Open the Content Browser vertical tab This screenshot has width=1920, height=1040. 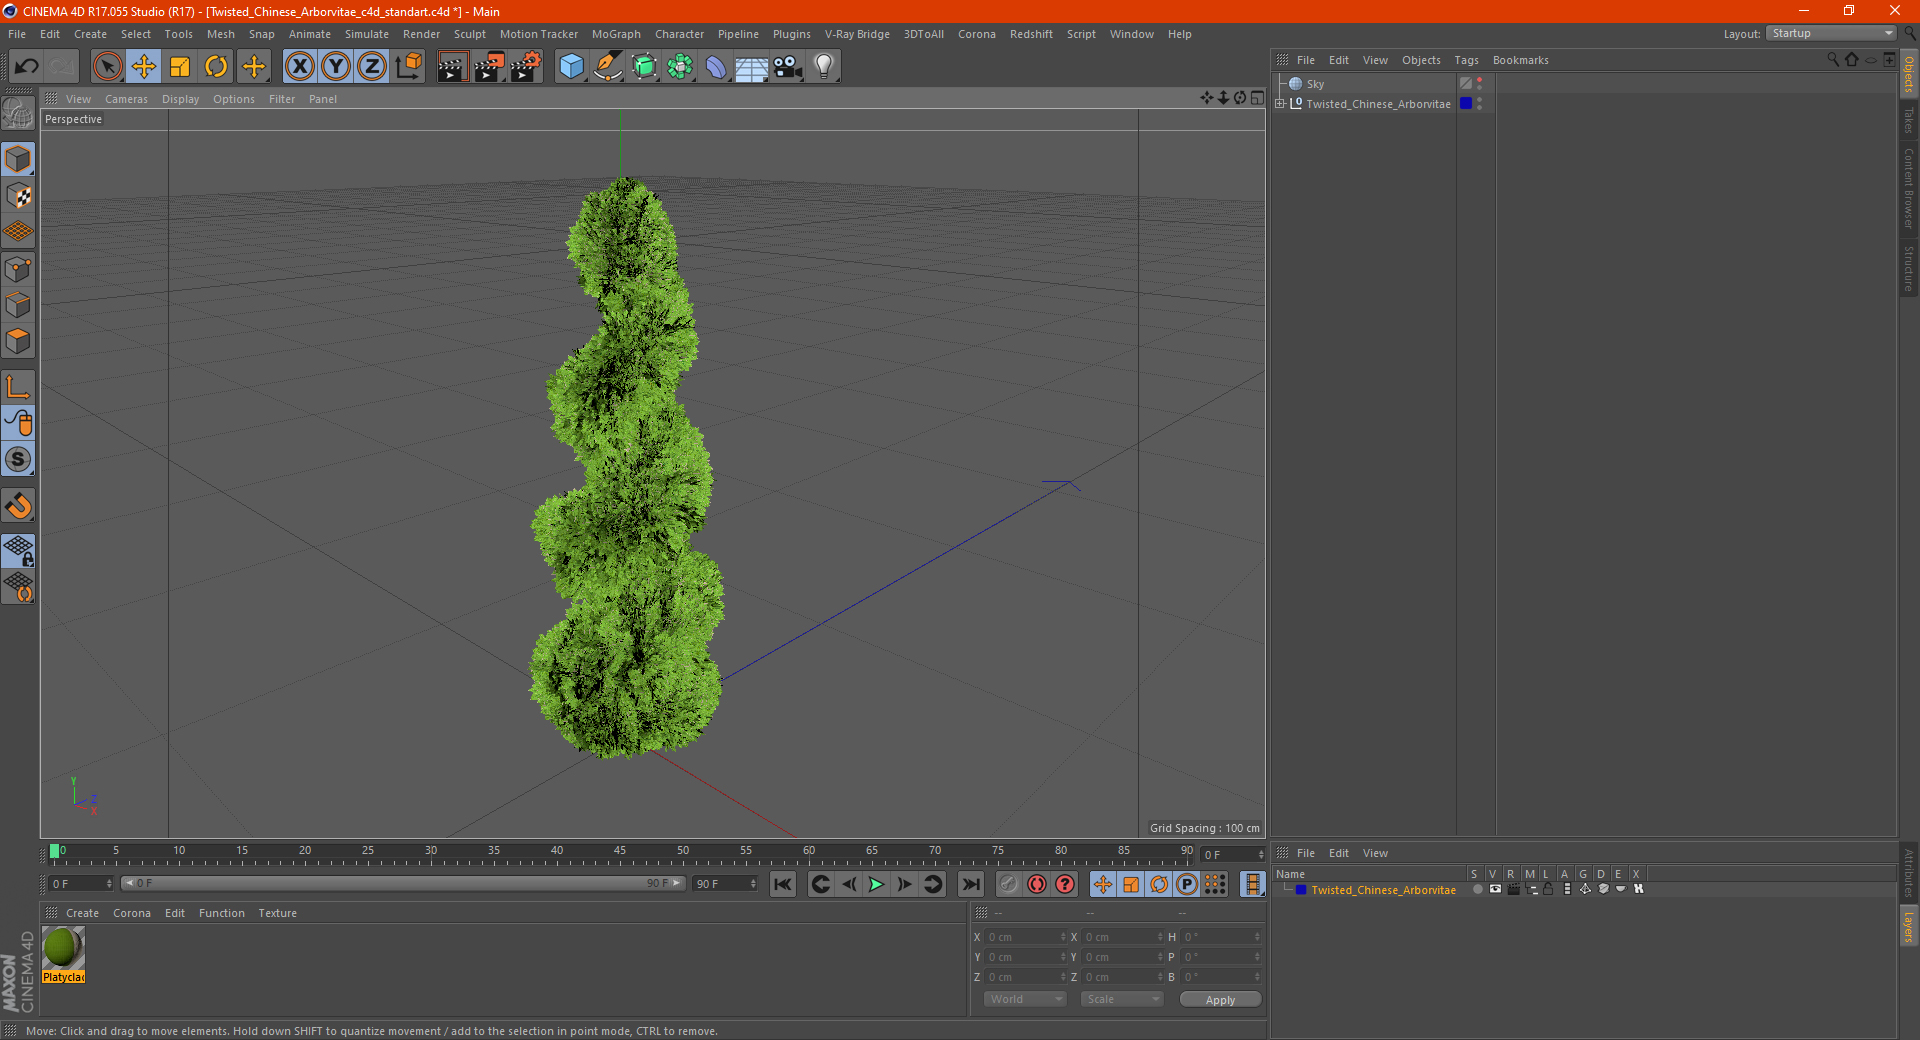click(1908, 188)
